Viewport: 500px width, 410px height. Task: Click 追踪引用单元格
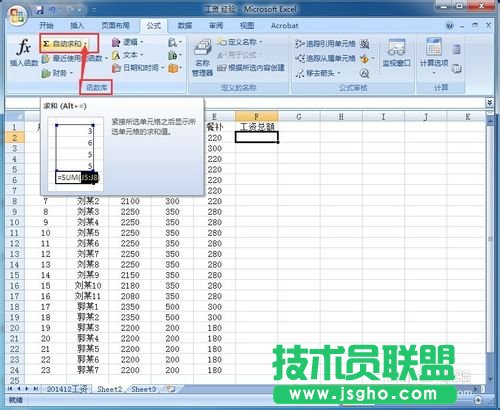(x=325, y=44)
